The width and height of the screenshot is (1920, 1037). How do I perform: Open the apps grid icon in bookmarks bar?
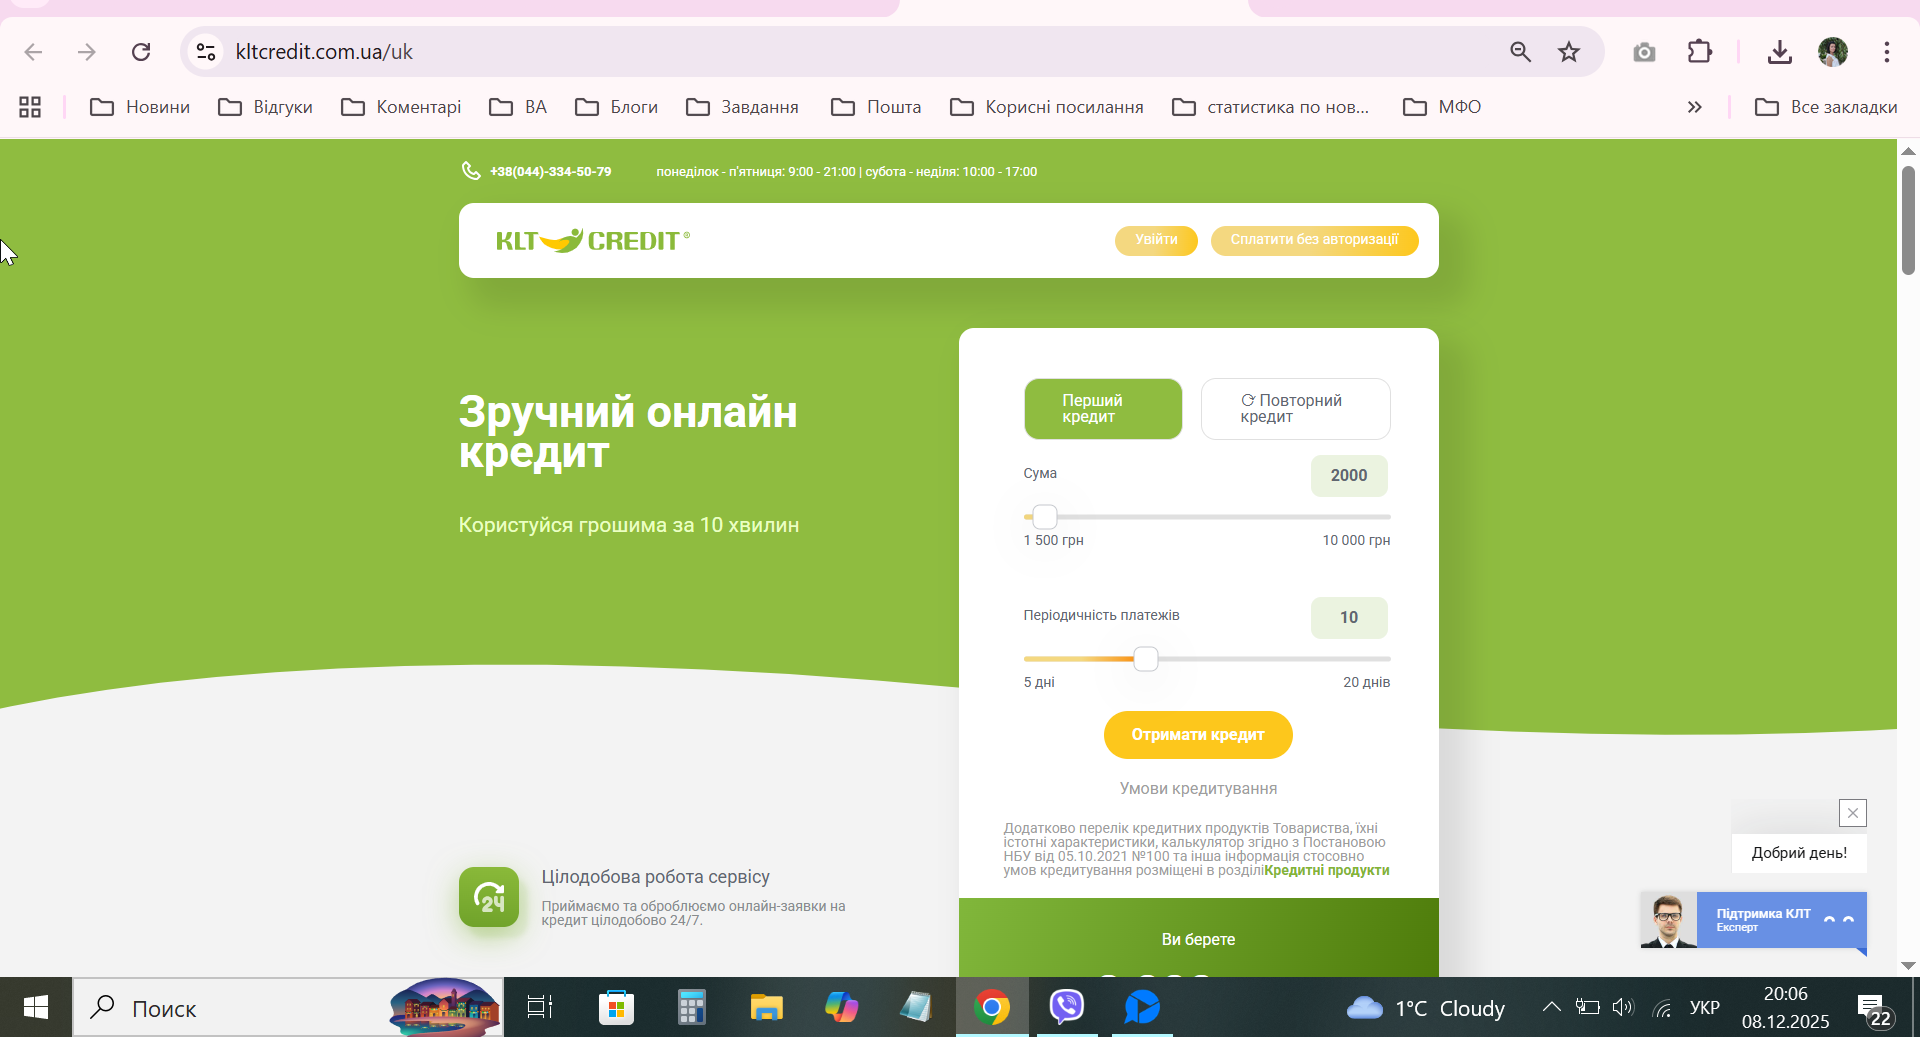(x=30, y=107)
